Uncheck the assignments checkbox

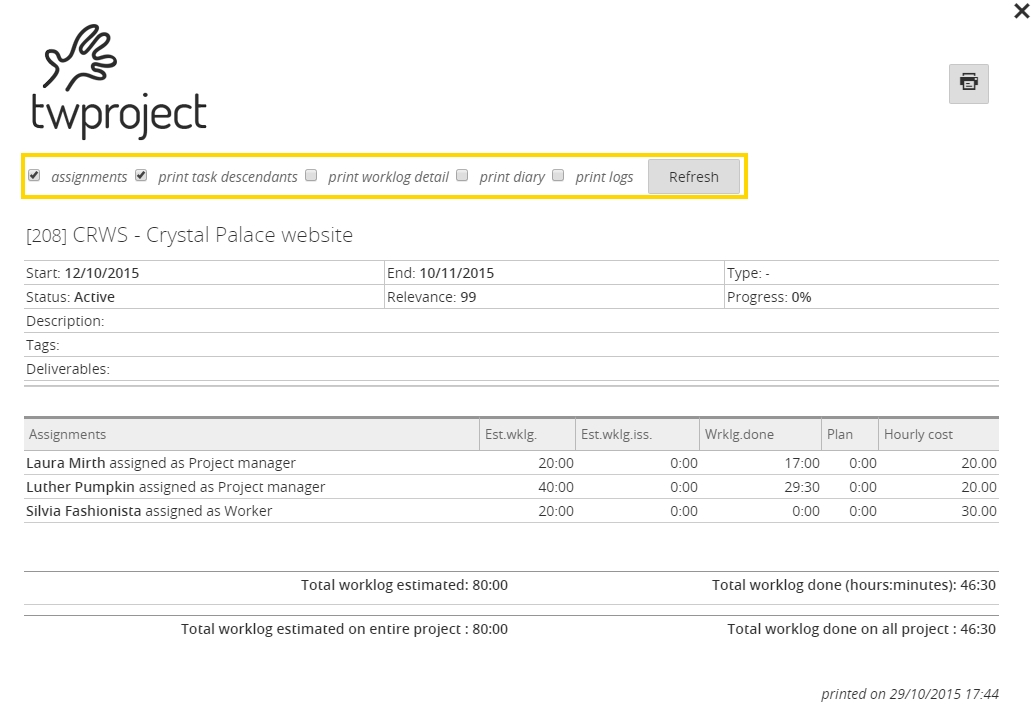(x=34, y=175)
